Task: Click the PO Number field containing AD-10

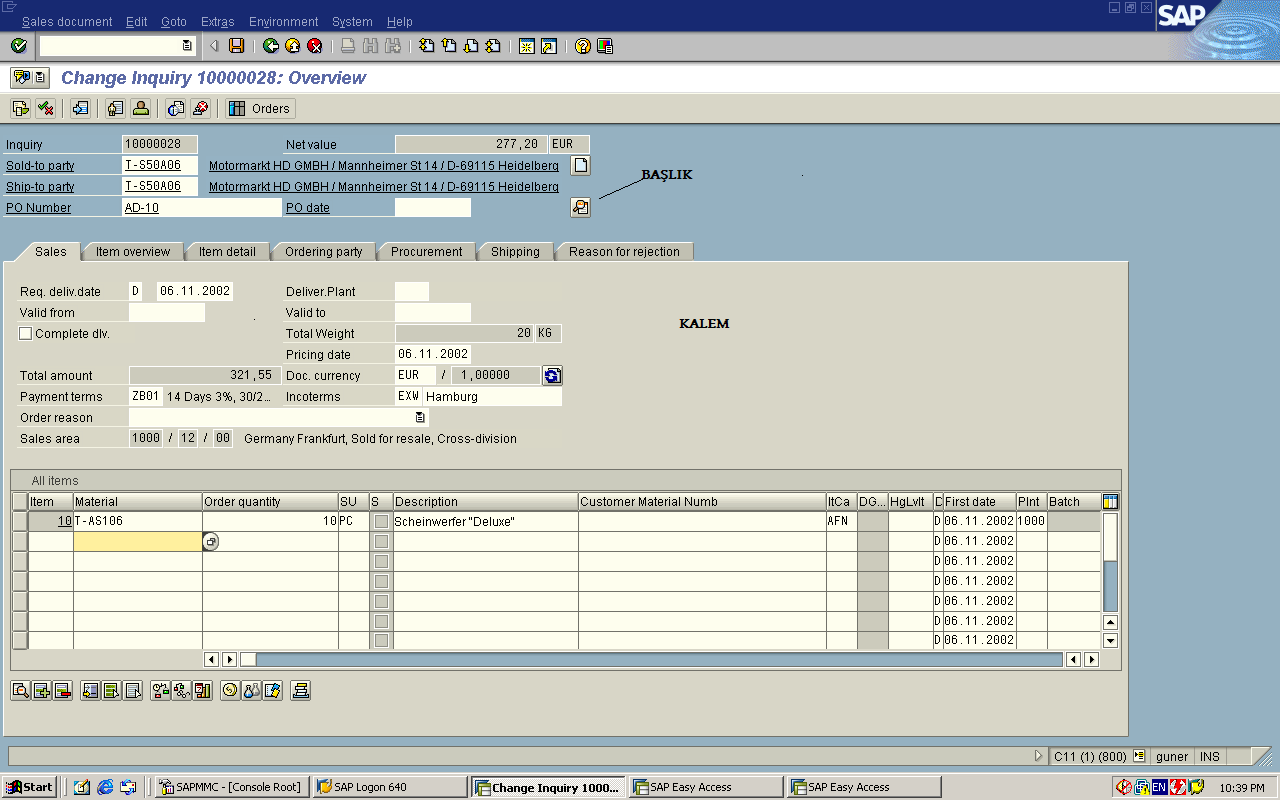Action: tap(201, 208)
